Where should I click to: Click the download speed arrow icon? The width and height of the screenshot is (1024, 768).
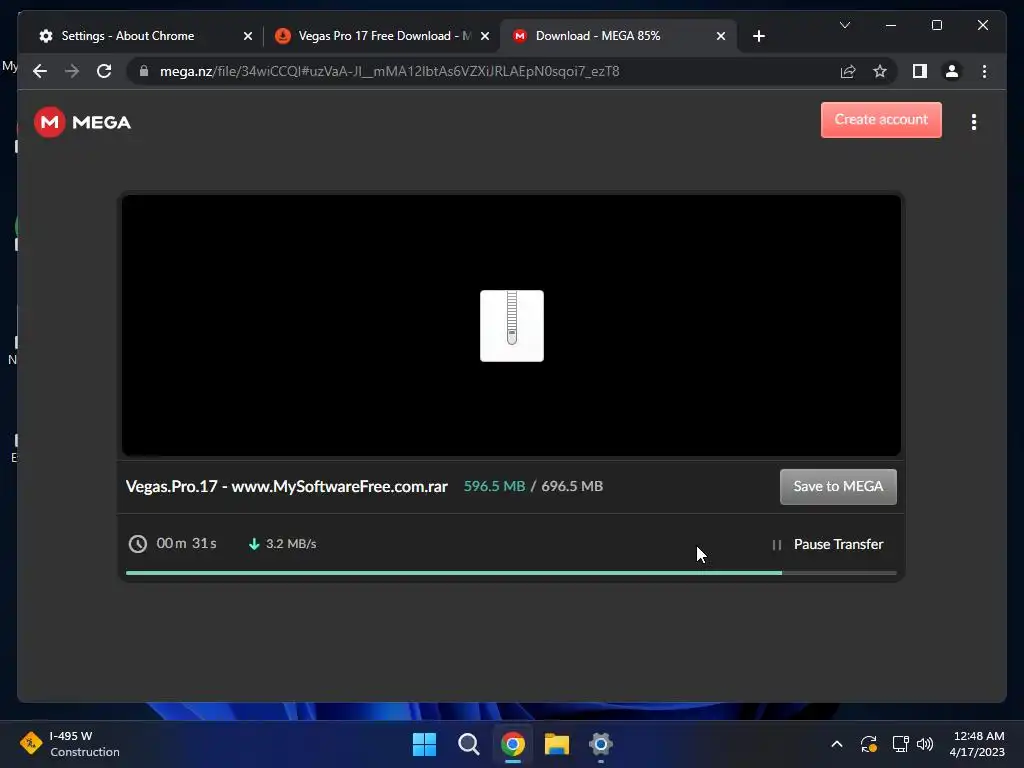point(254,543)
